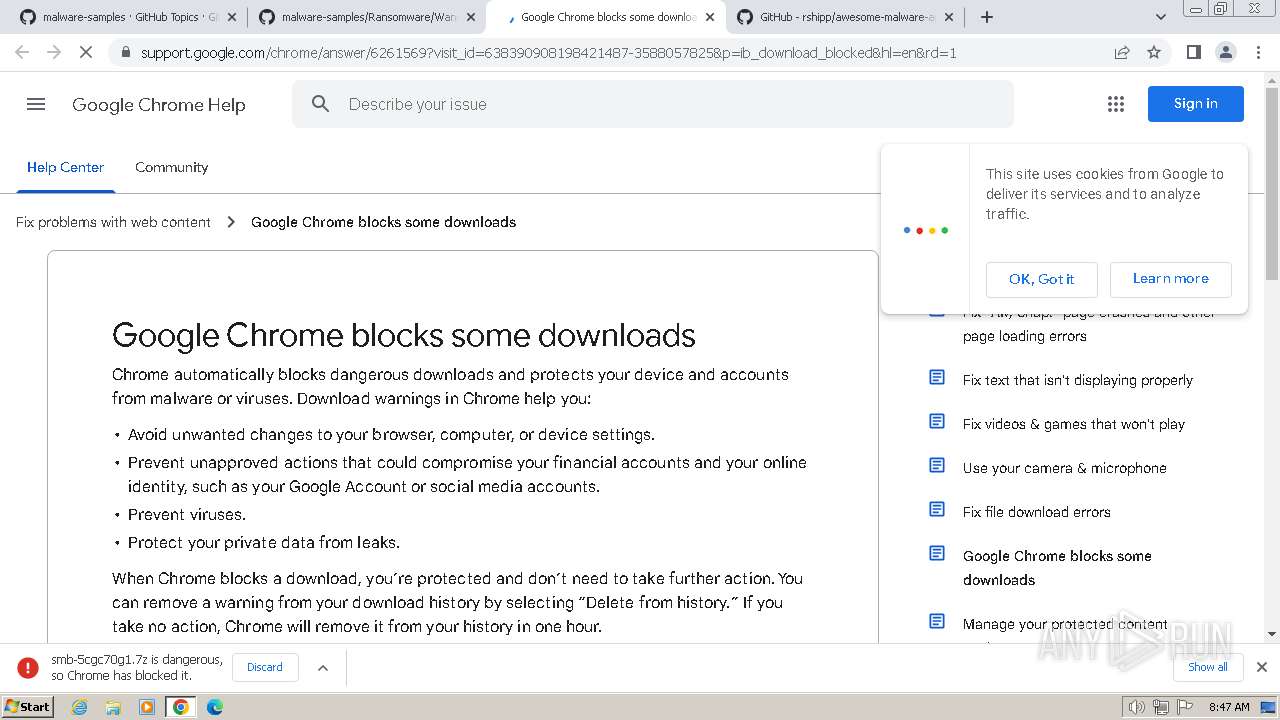
Task: Close the downloads bar
Action: 1262,667
